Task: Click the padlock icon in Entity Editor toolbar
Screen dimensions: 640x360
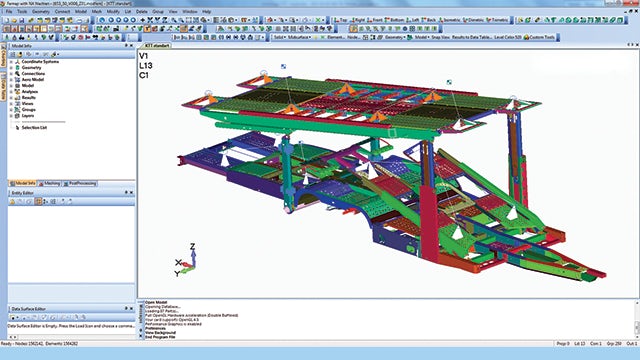Action: (13, 201)
